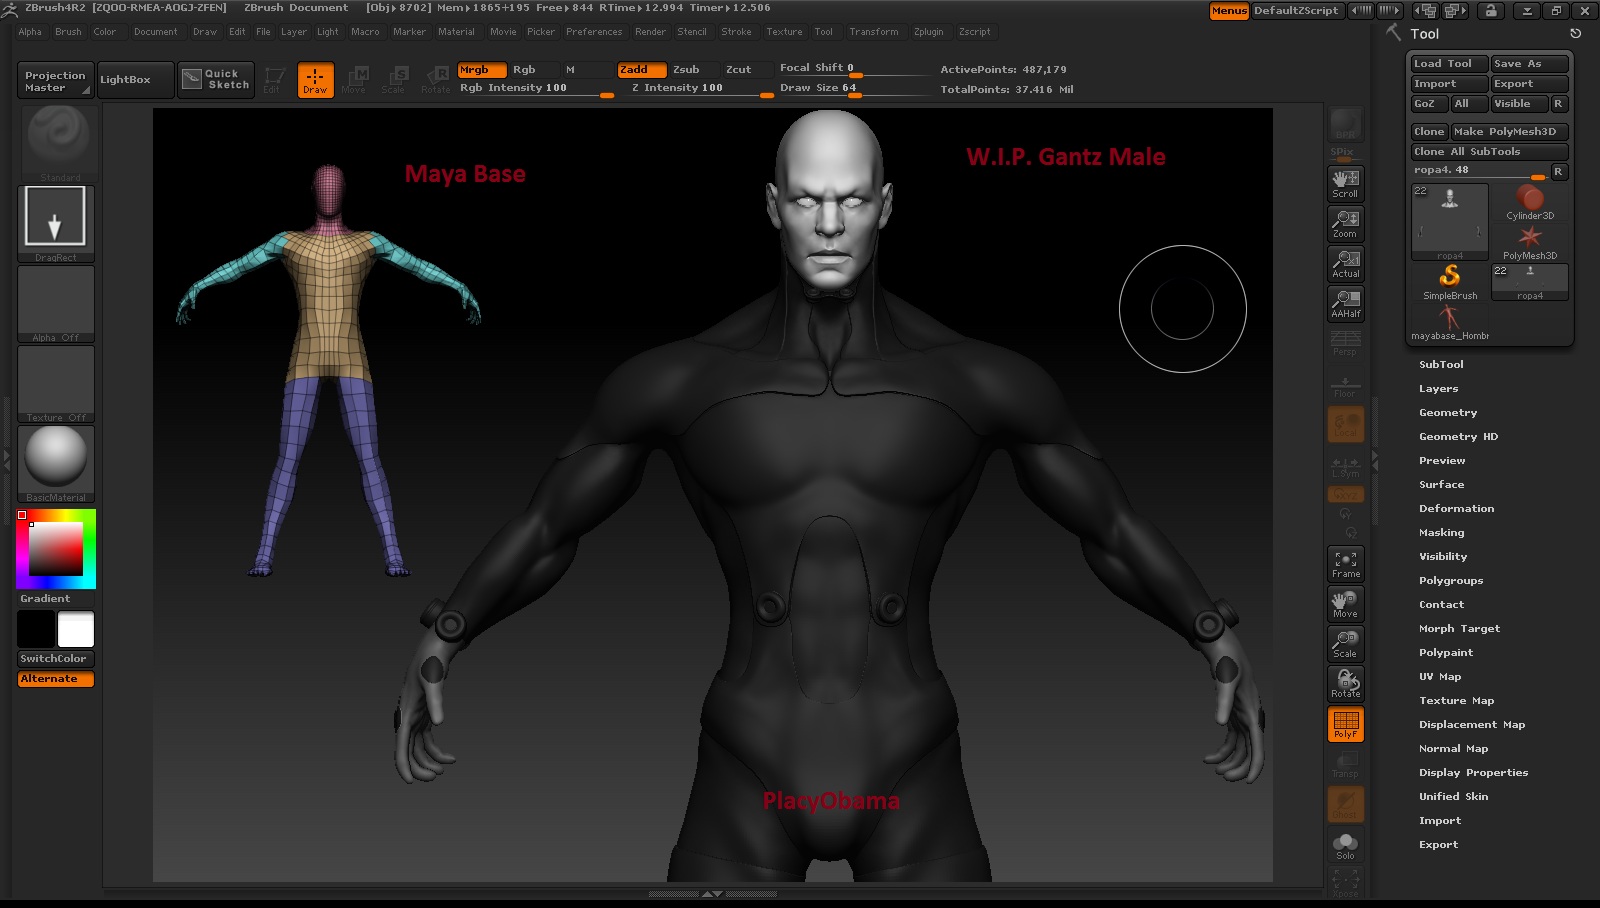This screenshot has height=908, width=1600.
Task: Open the DragRect stroke picker
Action: tap(56, 223)
